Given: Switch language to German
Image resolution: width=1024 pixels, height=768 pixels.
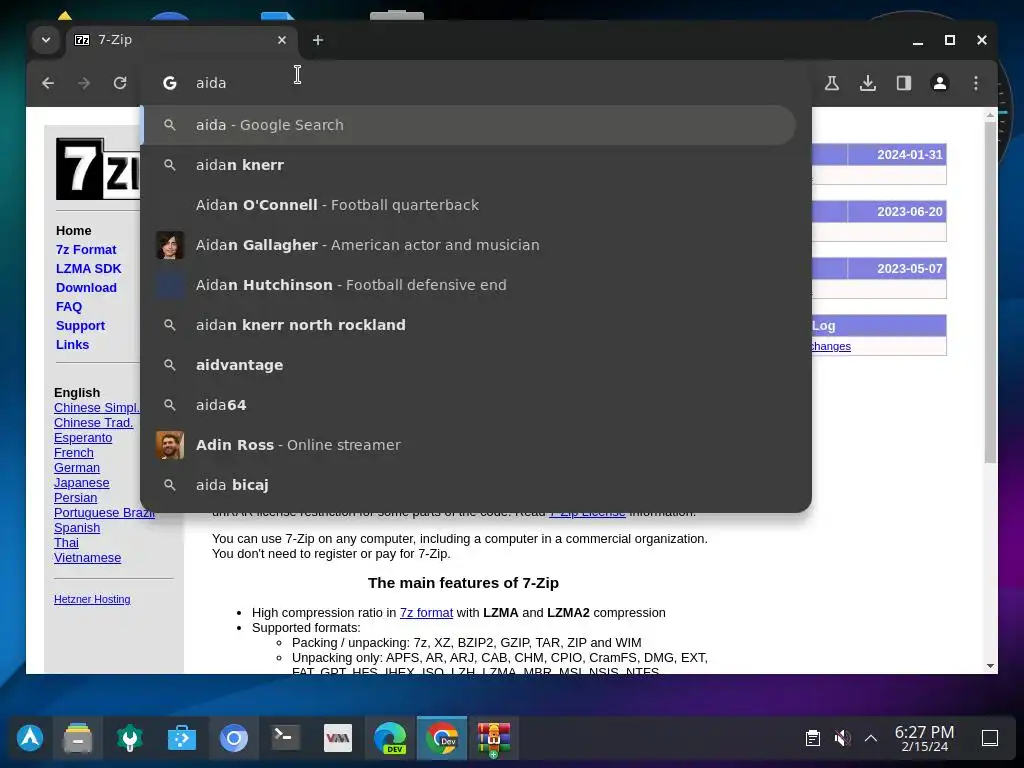Looking at the screenshot, I should 76,468.
